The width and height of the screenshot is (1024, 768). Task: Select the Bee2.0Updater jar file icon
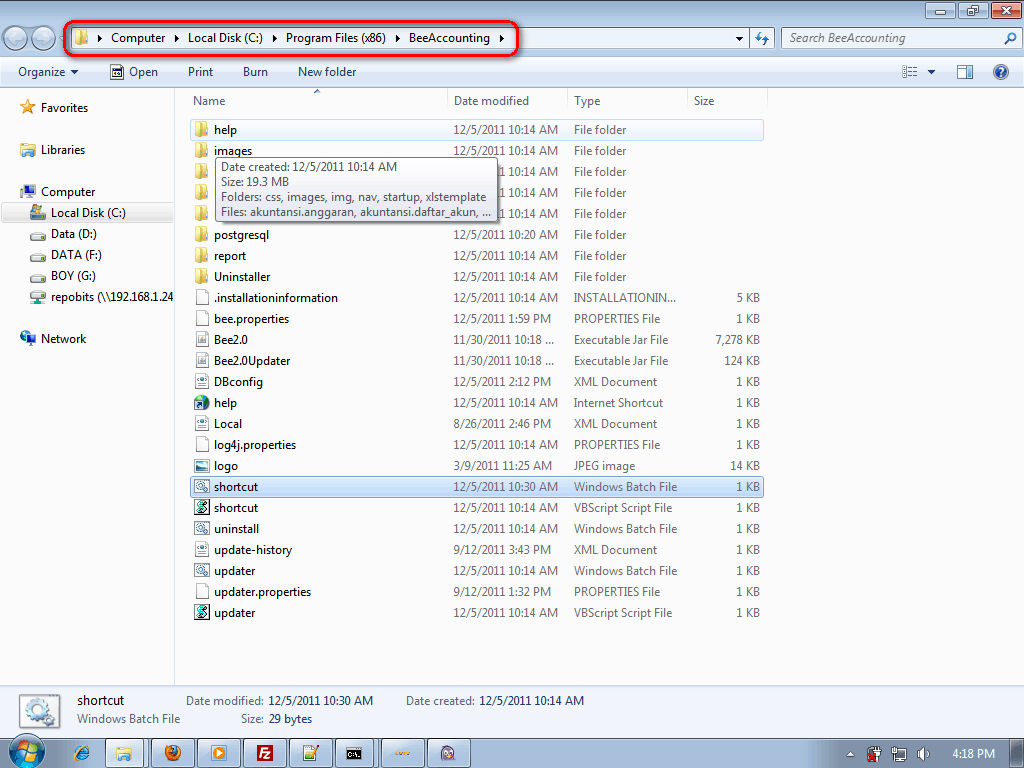[x=202, y=360]
